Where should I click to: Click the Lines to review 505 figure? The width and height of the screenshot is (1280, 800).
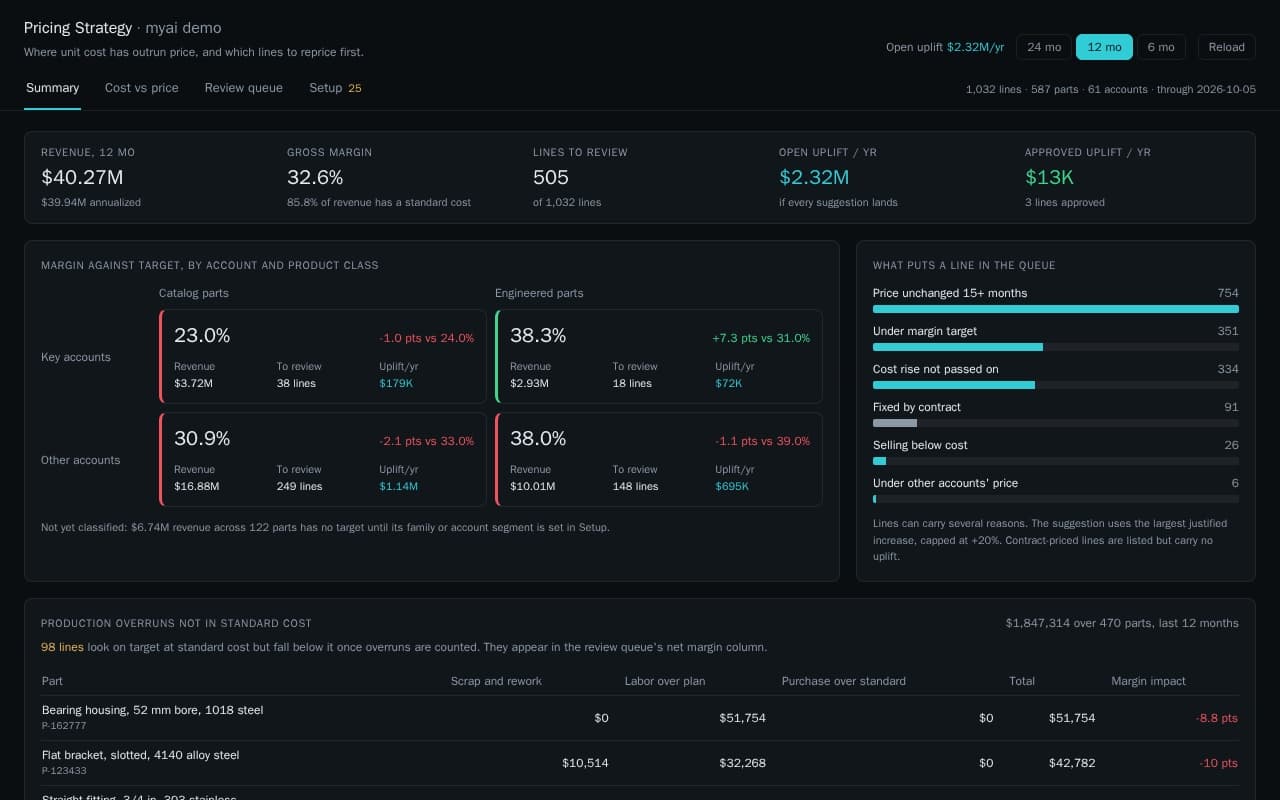551,177
